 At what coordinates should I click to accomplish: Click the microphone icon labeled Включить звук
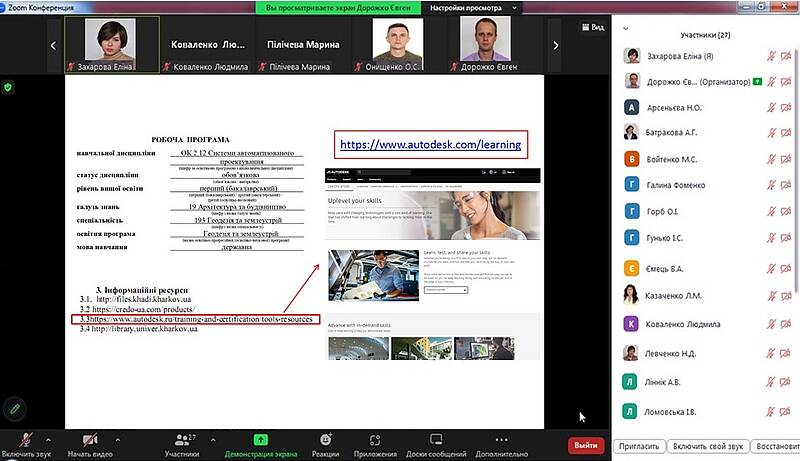pyautogui.click(x=22, y=439)
